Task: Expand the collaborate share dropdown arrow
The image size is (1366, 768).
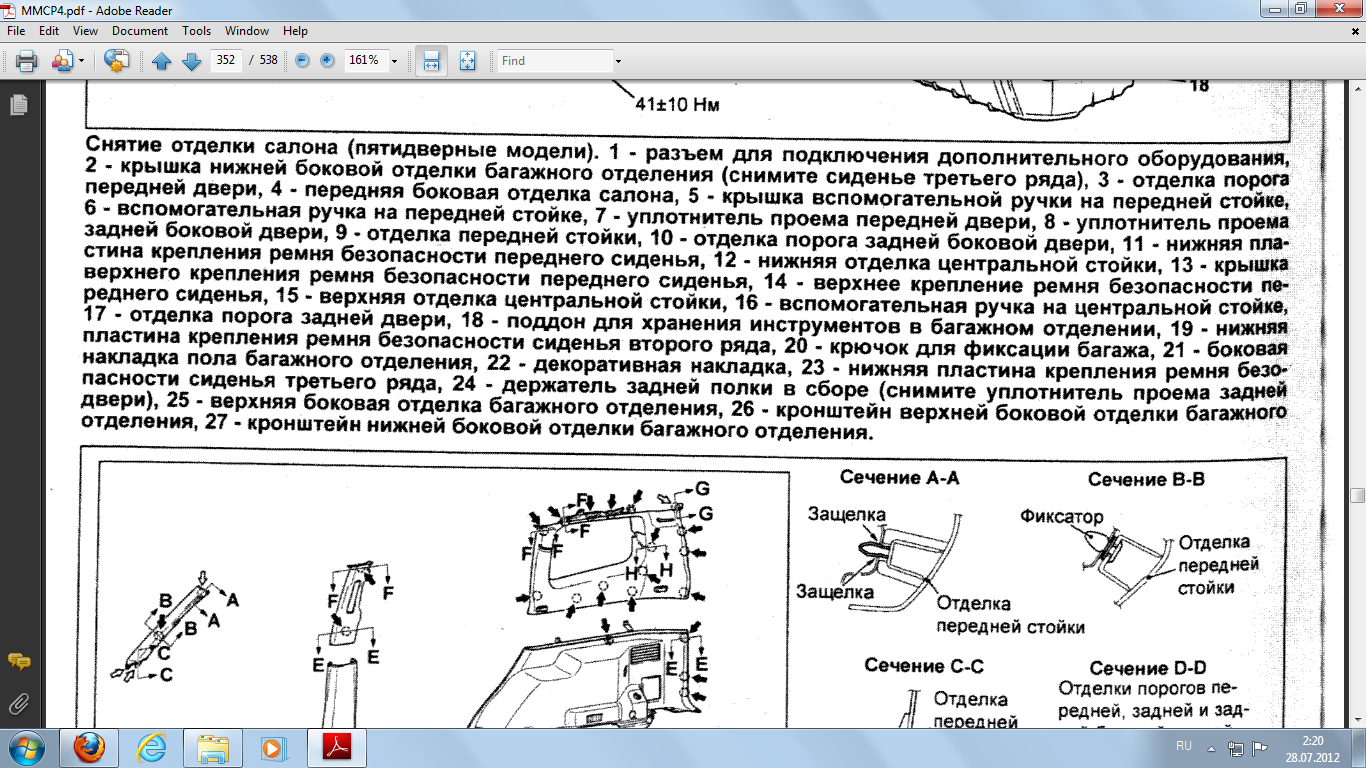Action: [x=81, y=61]
